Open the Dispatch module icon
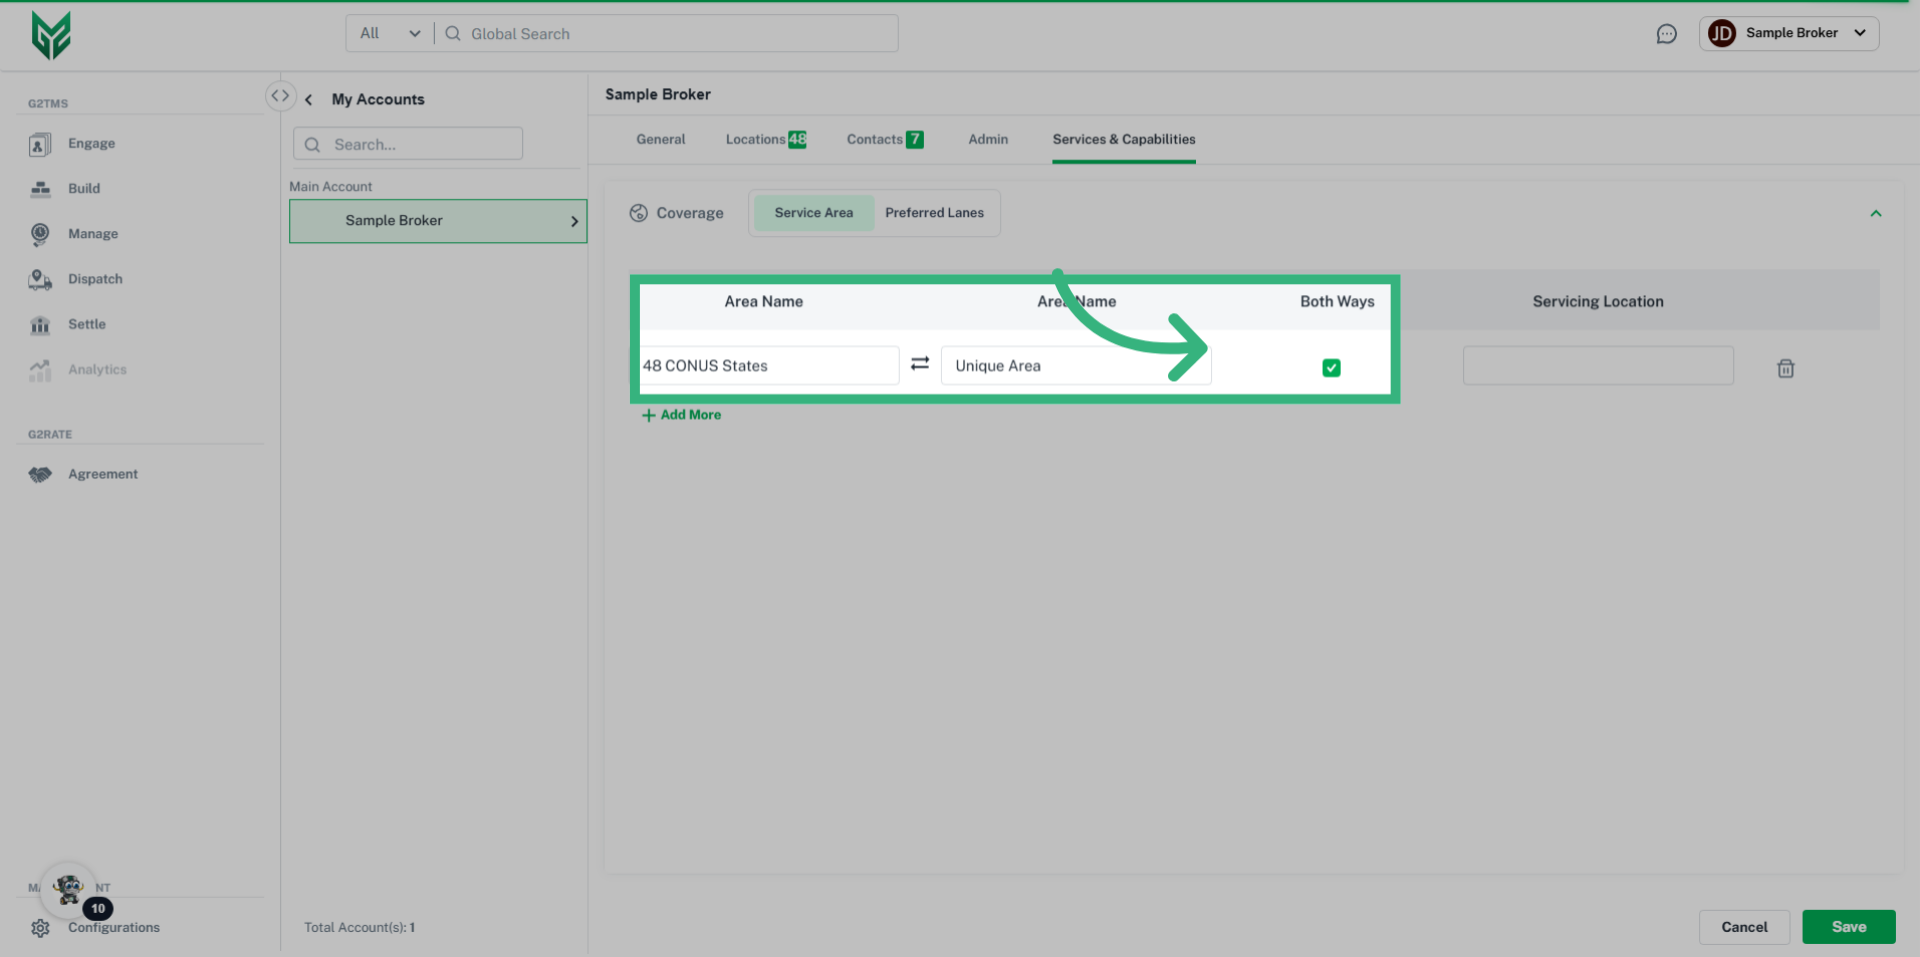This screenshot has height=957, width=1920. pos(40,280)
